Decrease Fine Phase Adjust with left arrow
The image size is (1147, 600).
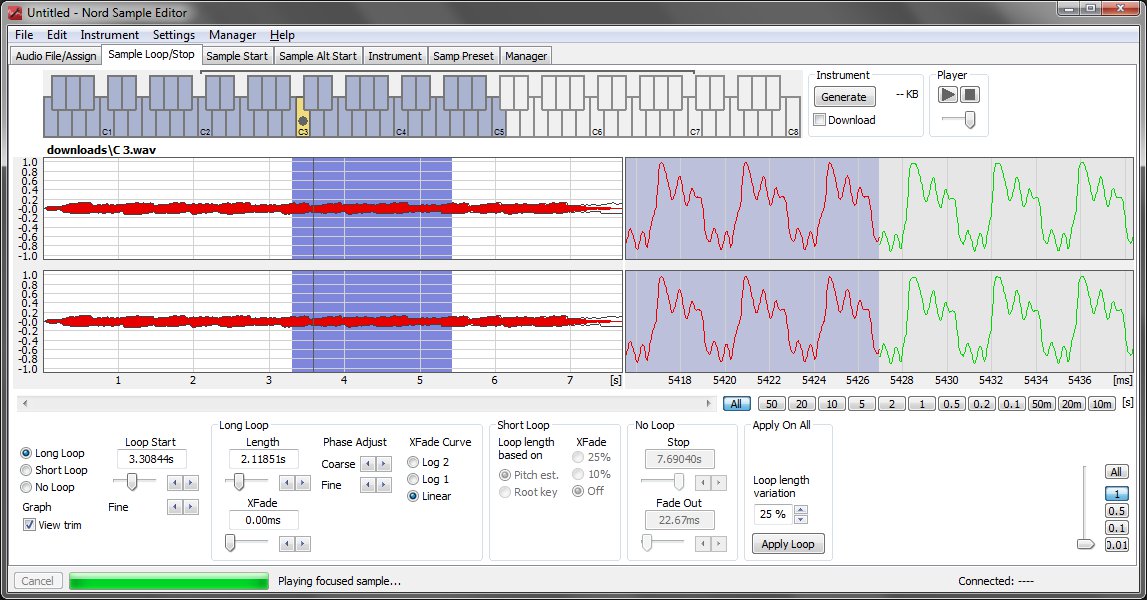[x=366, y=485]
